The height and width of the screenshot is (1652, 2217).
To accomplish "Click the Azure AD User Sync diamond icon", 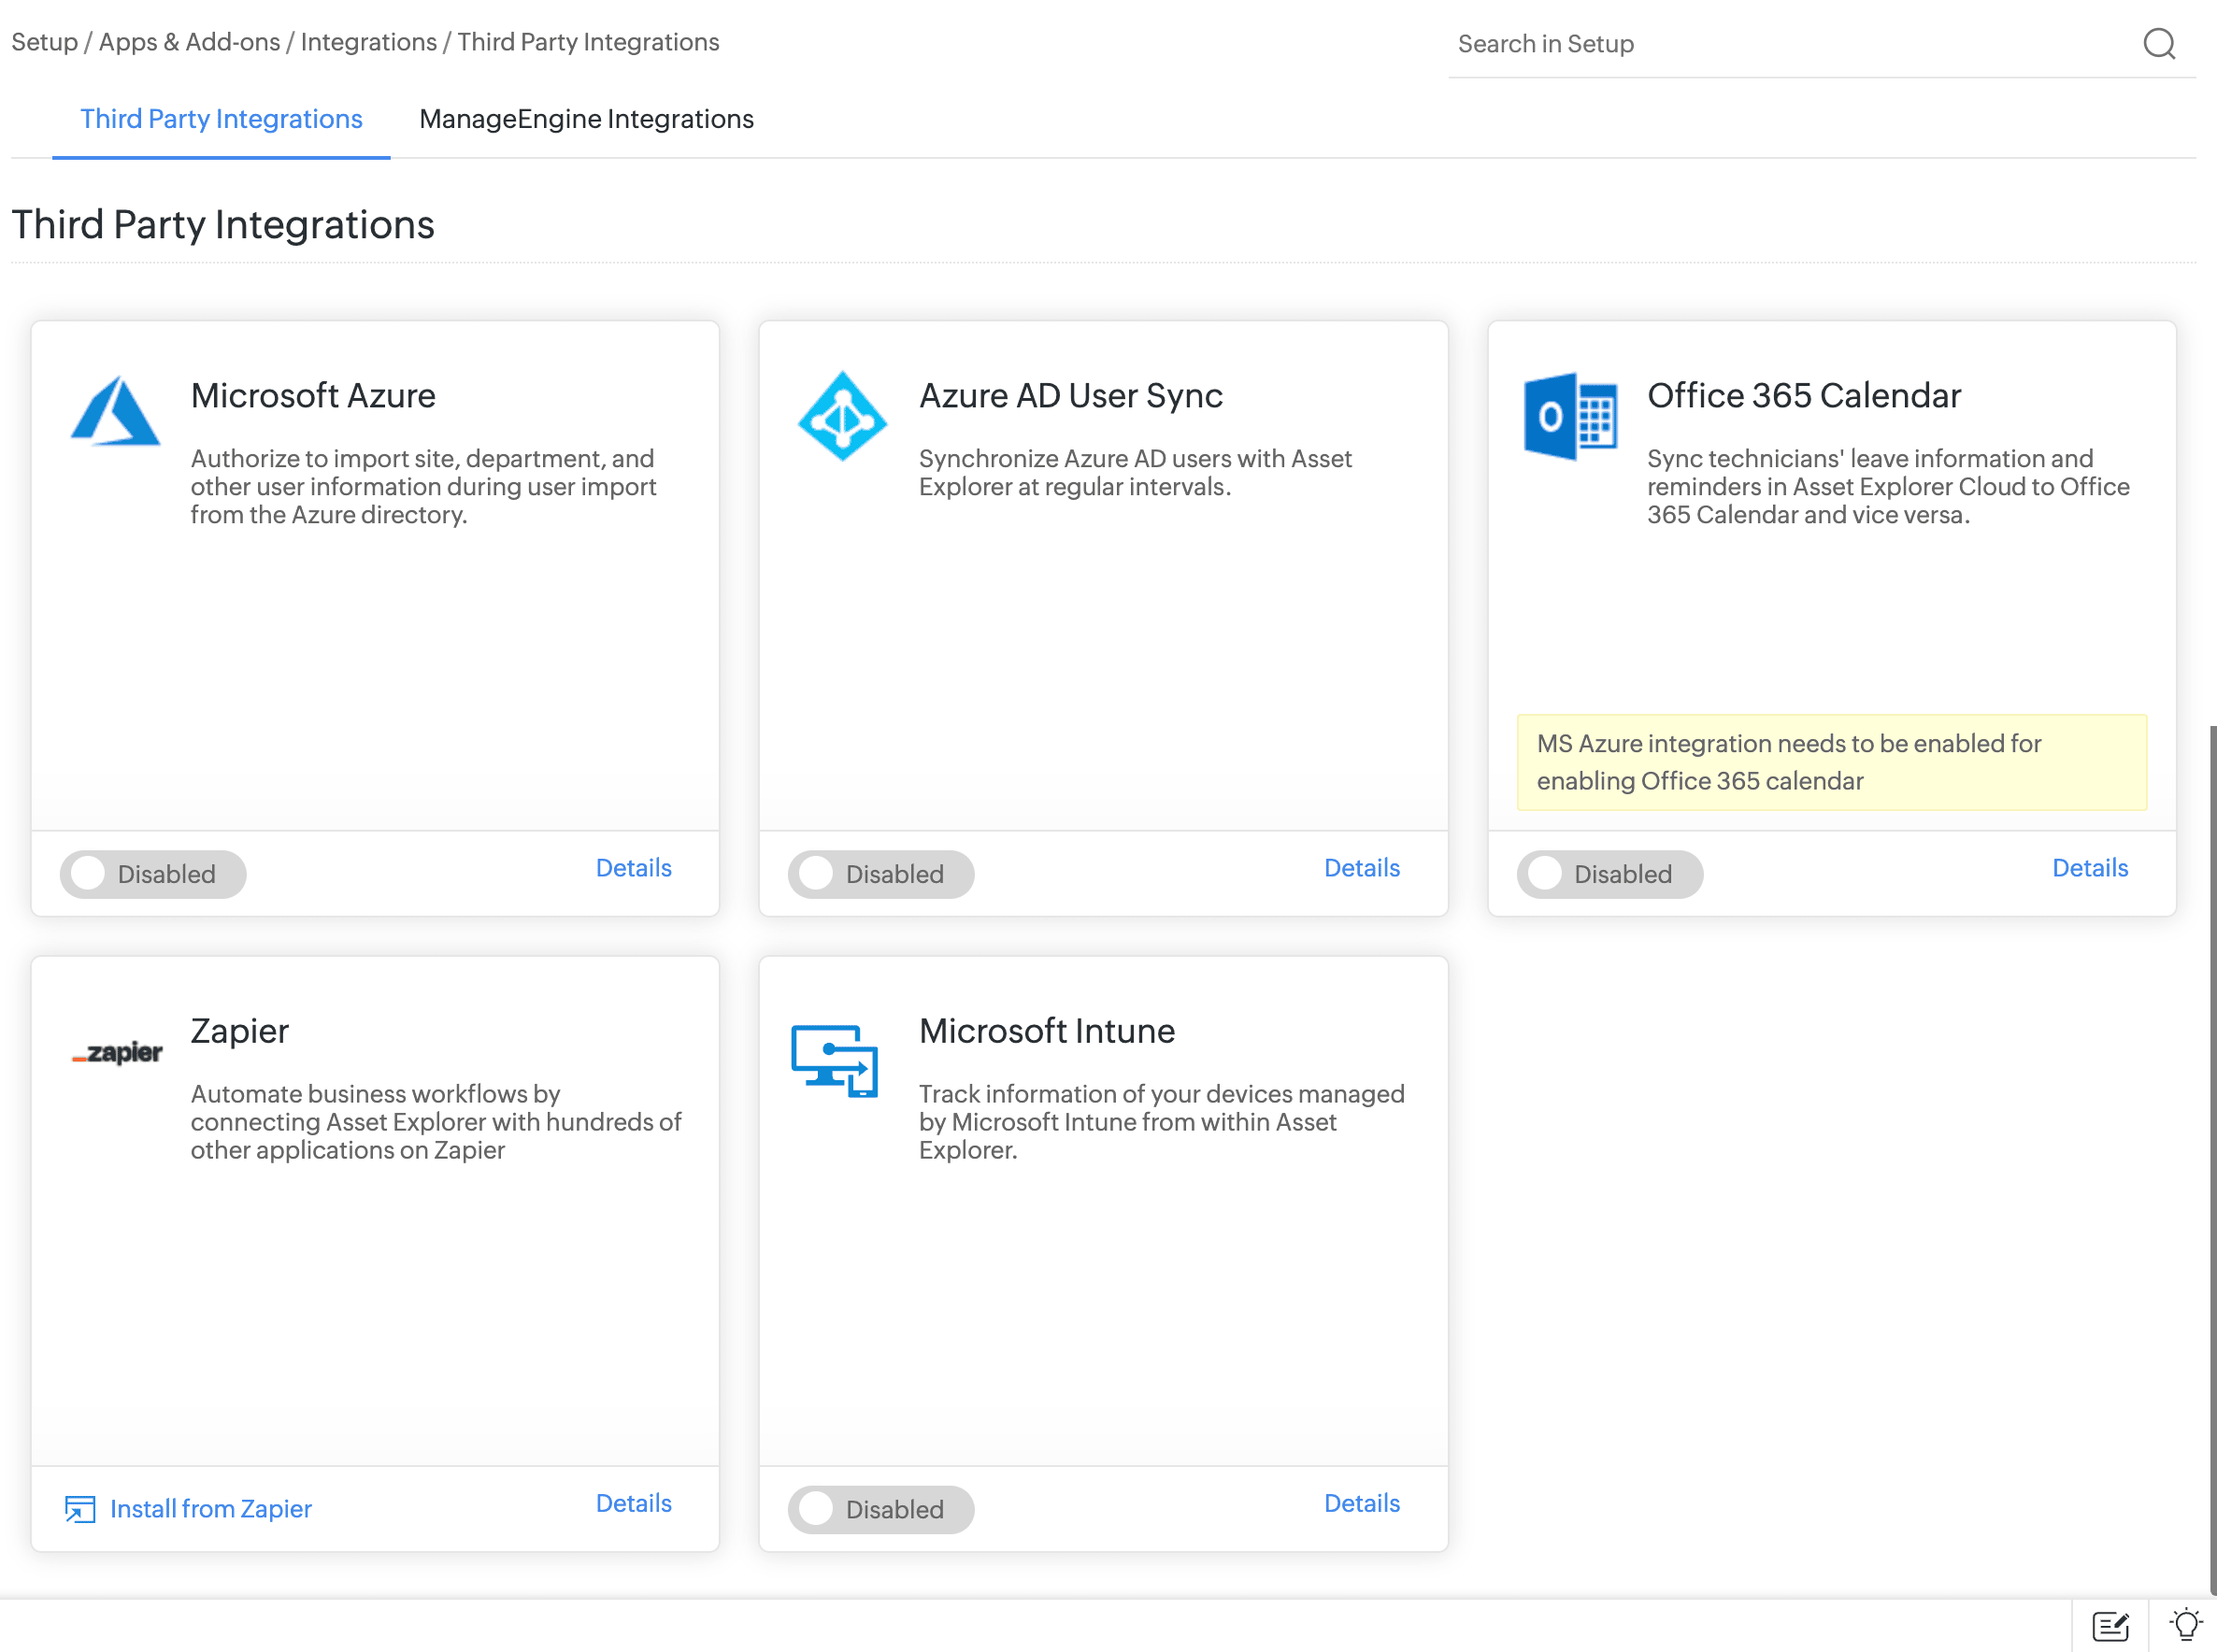I will (x=842, y=416).
